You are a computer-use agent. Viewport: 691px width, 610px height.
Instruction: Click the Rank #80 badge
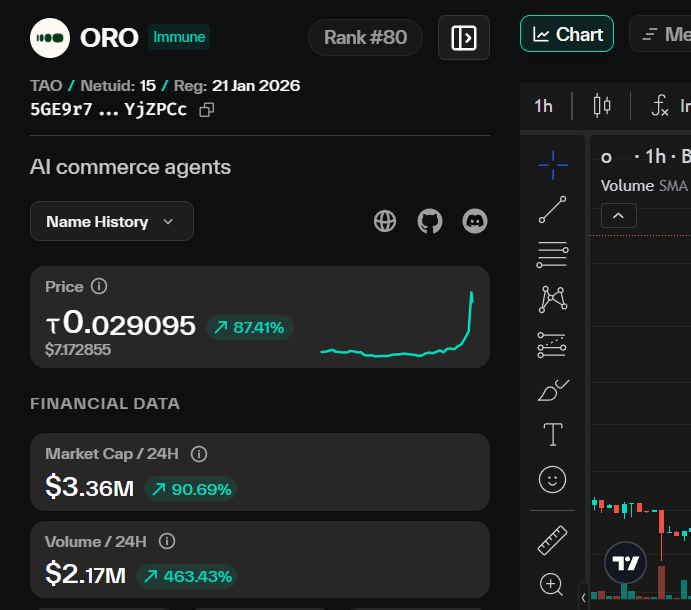point(365,37)
